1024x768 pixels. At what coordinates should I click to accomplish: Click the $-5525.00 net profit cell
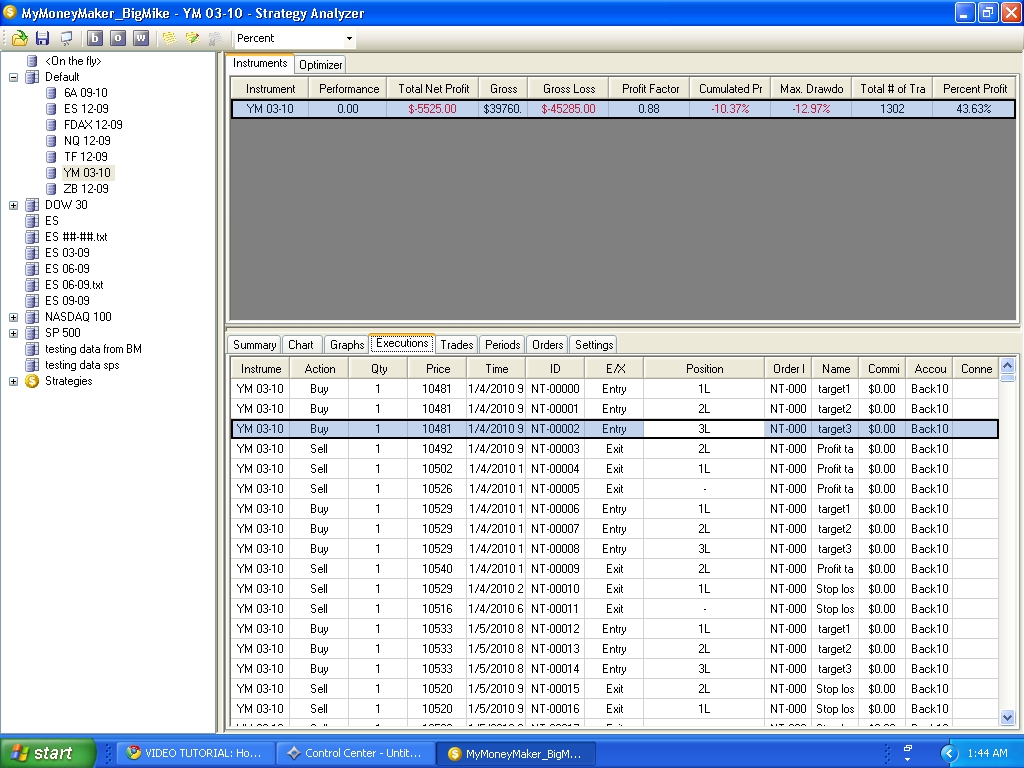tap(432, 109)
